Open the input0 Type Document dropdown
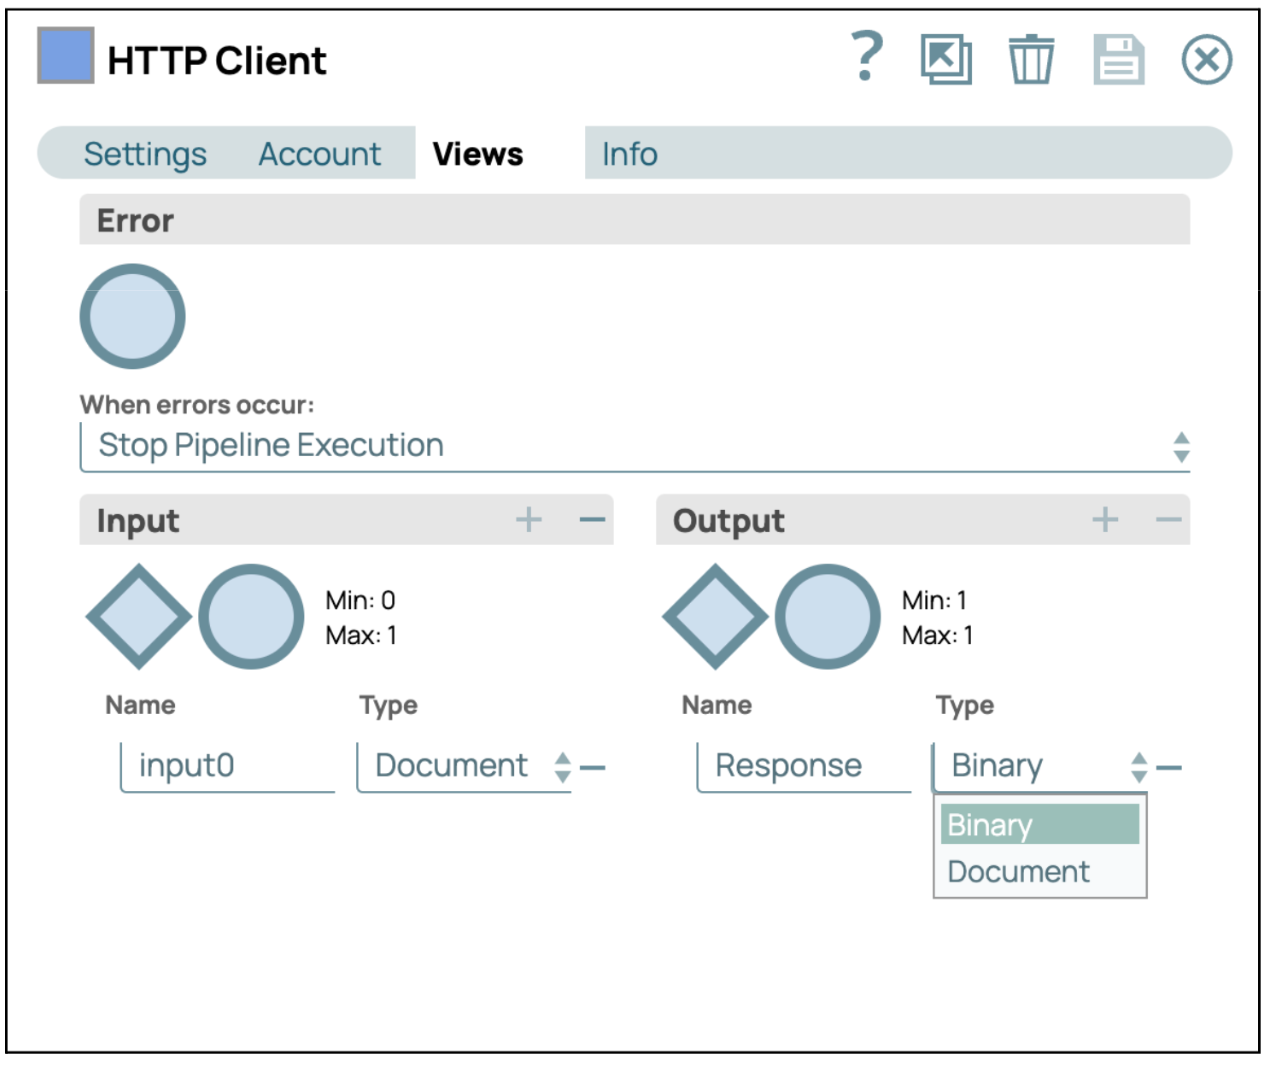The width and height of the screenshot is (1268, 1066). click(463, 766)
